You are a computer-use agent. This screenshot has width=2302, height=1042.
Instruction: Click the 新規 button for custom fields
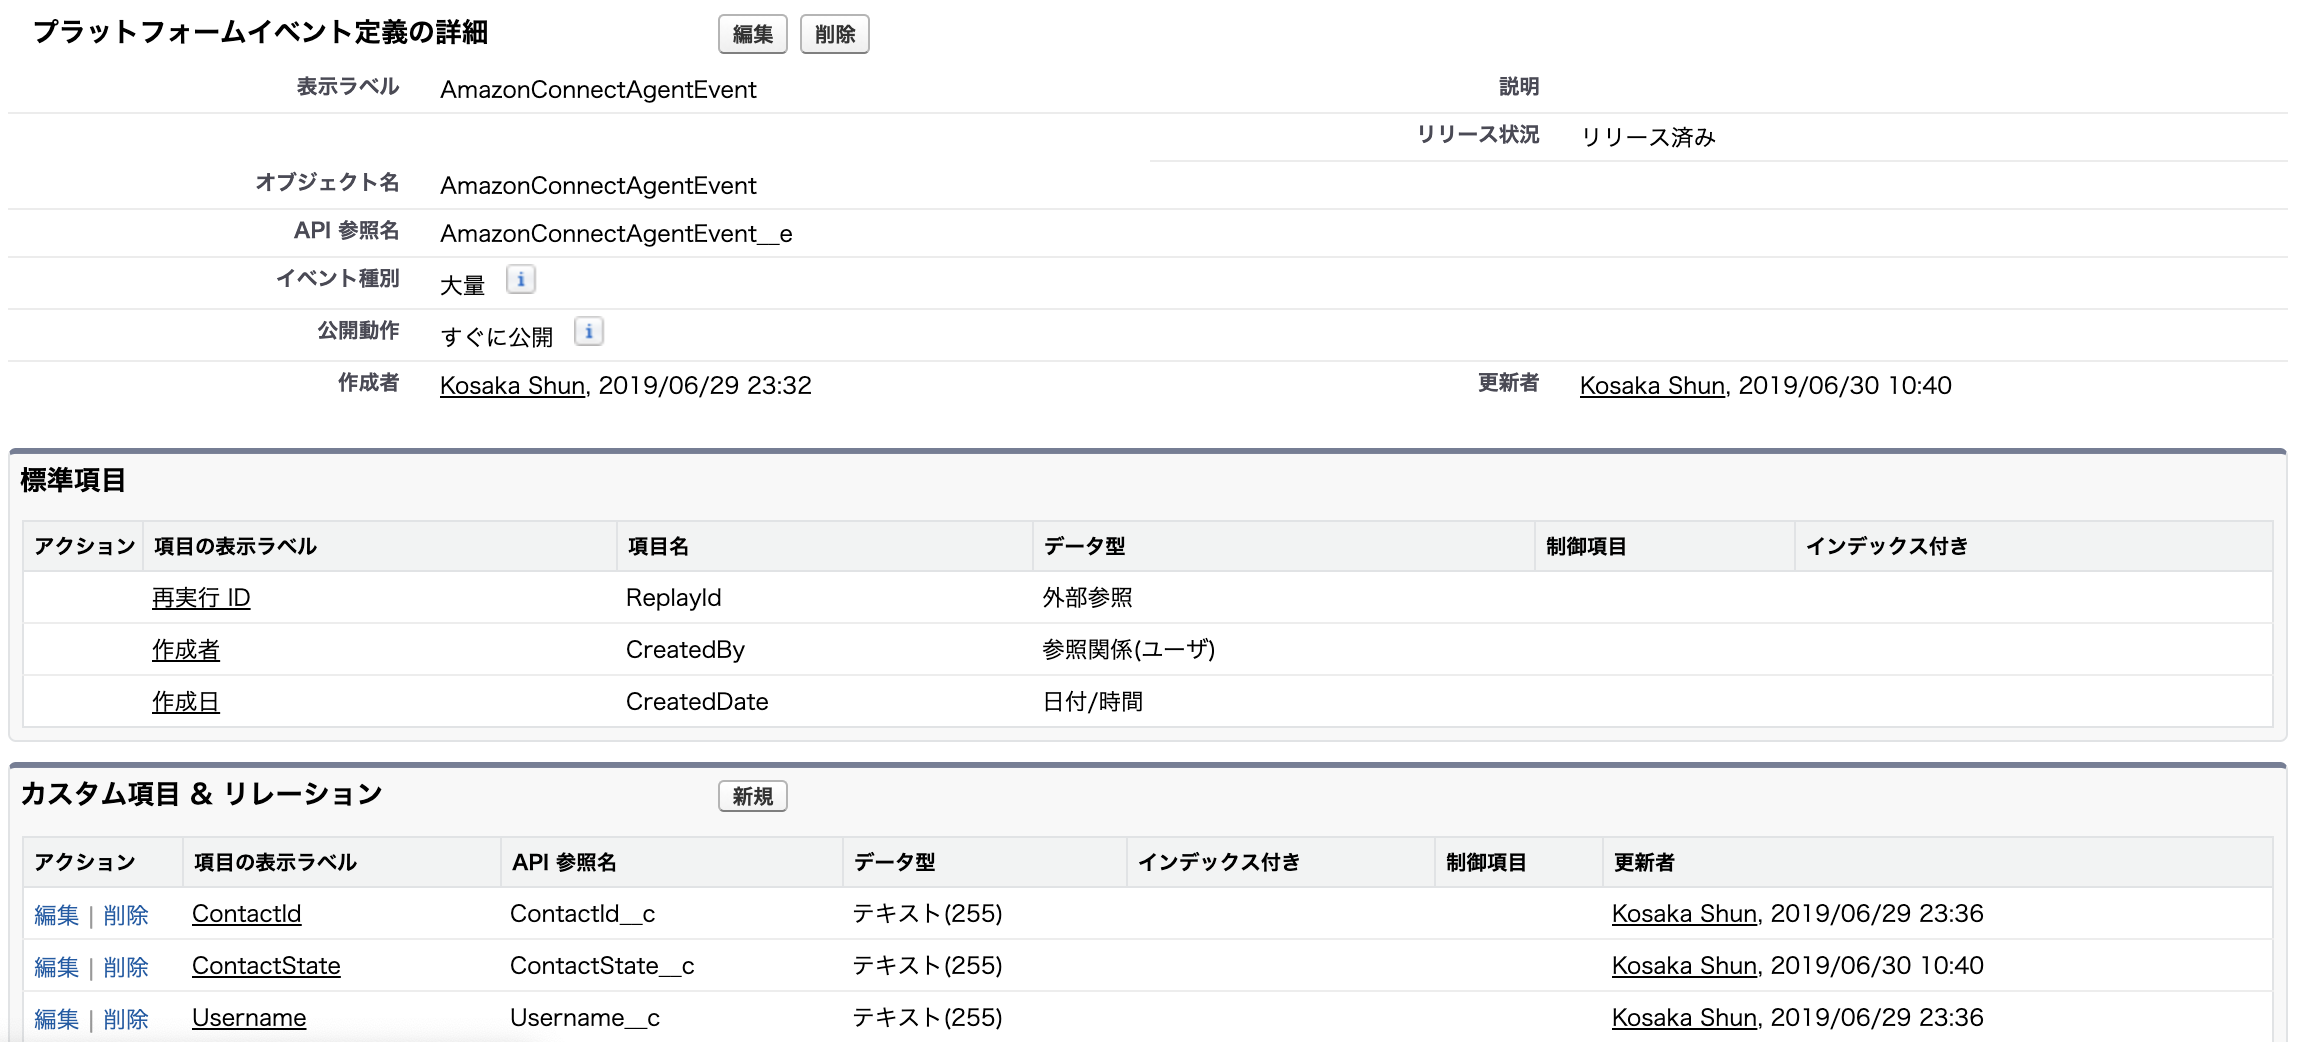pos(753,796)
